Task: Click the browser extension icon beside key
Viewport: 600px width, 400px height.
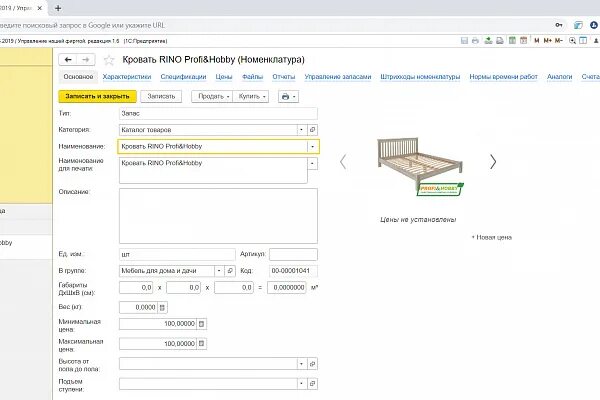Action: coord(578,25)
